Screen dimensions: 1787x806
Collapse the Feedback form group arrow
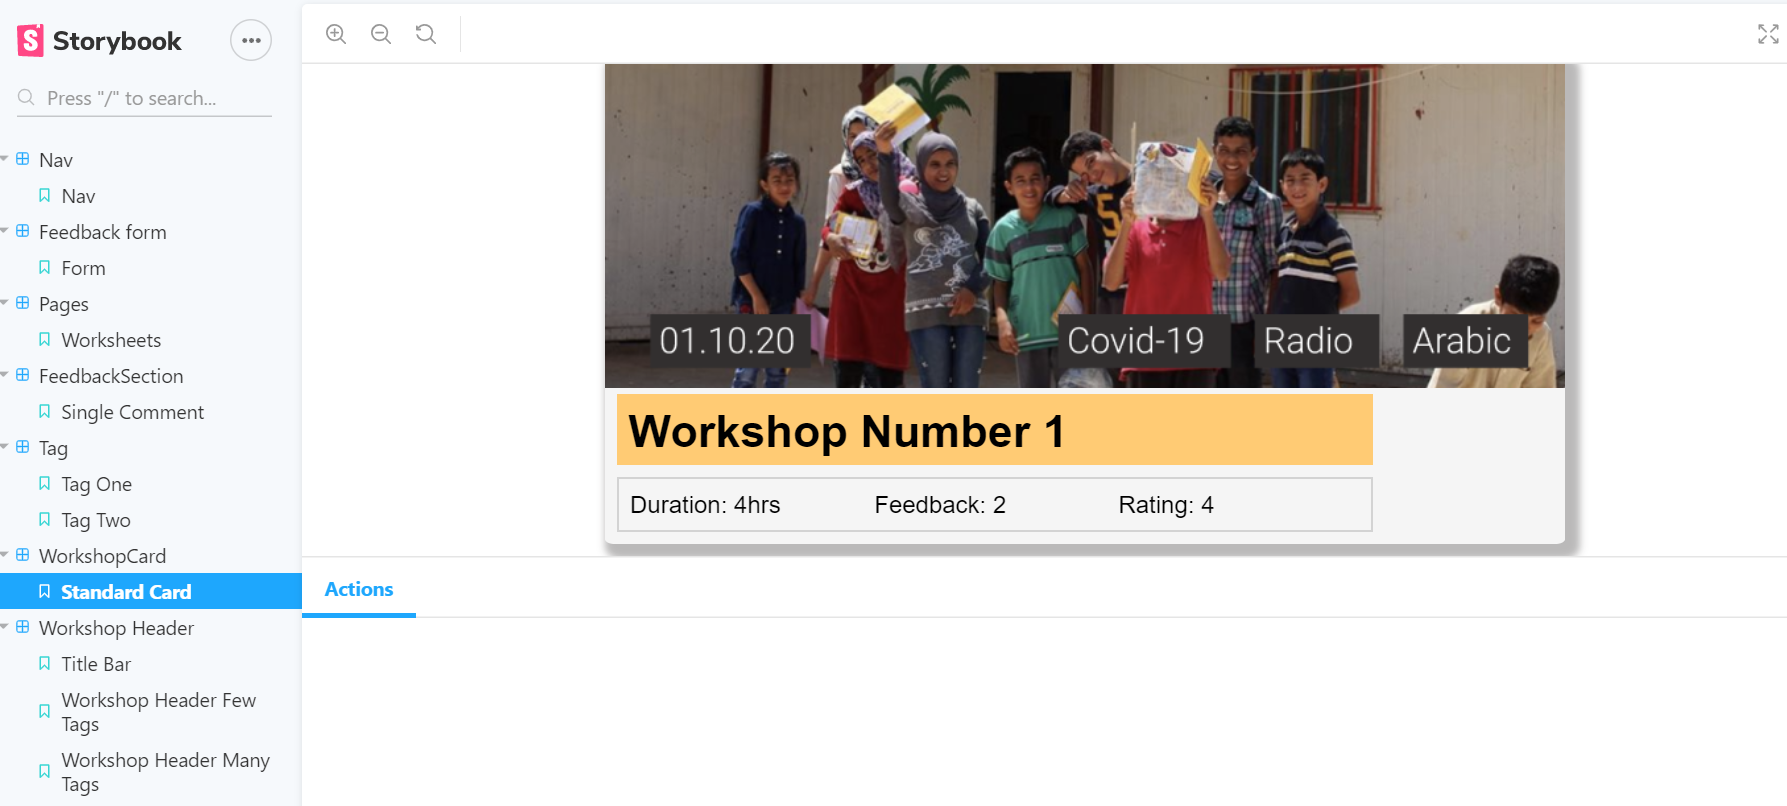(x=5, y=231)
